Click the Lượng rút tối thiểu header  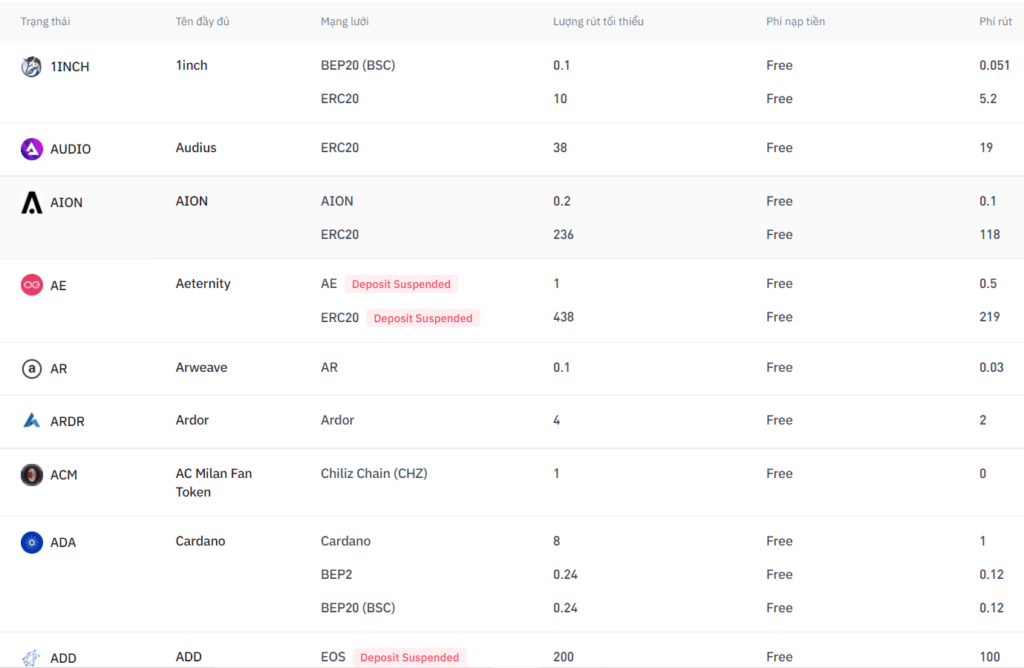[598, 21]
